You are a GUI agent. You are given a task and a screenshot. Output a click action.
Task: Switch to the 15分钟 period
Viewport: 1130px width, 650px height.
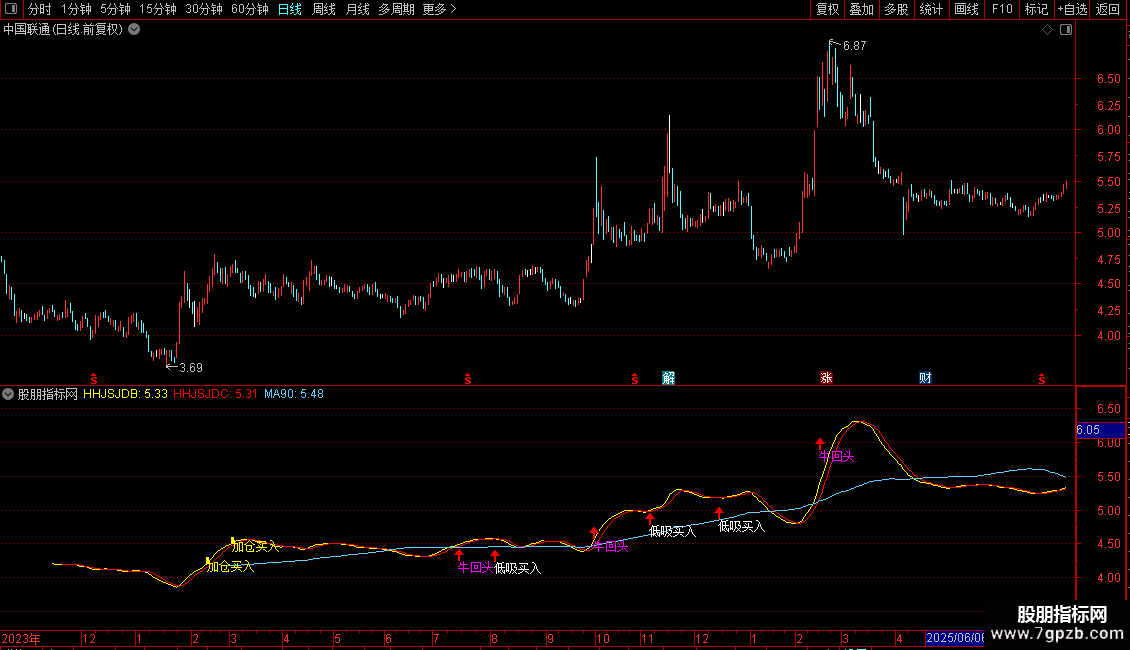(158, 9)
